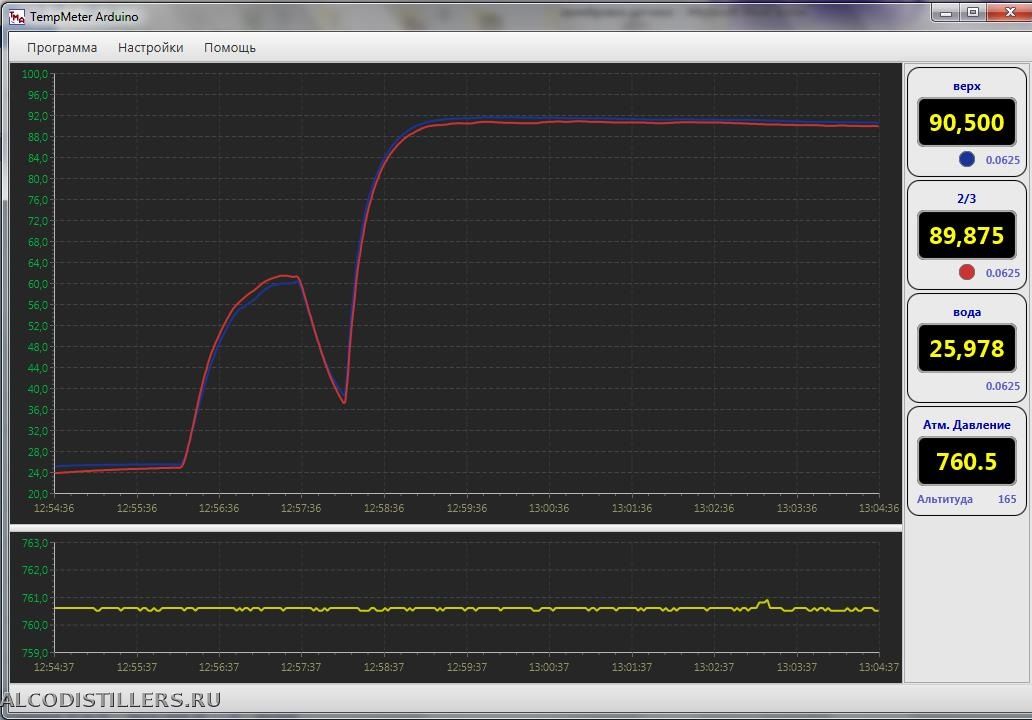Image resolution: width=1032 pixels, height=720 pixels.
Task: Click the 2/3 sensor label
Action: [x=966, y=199]
